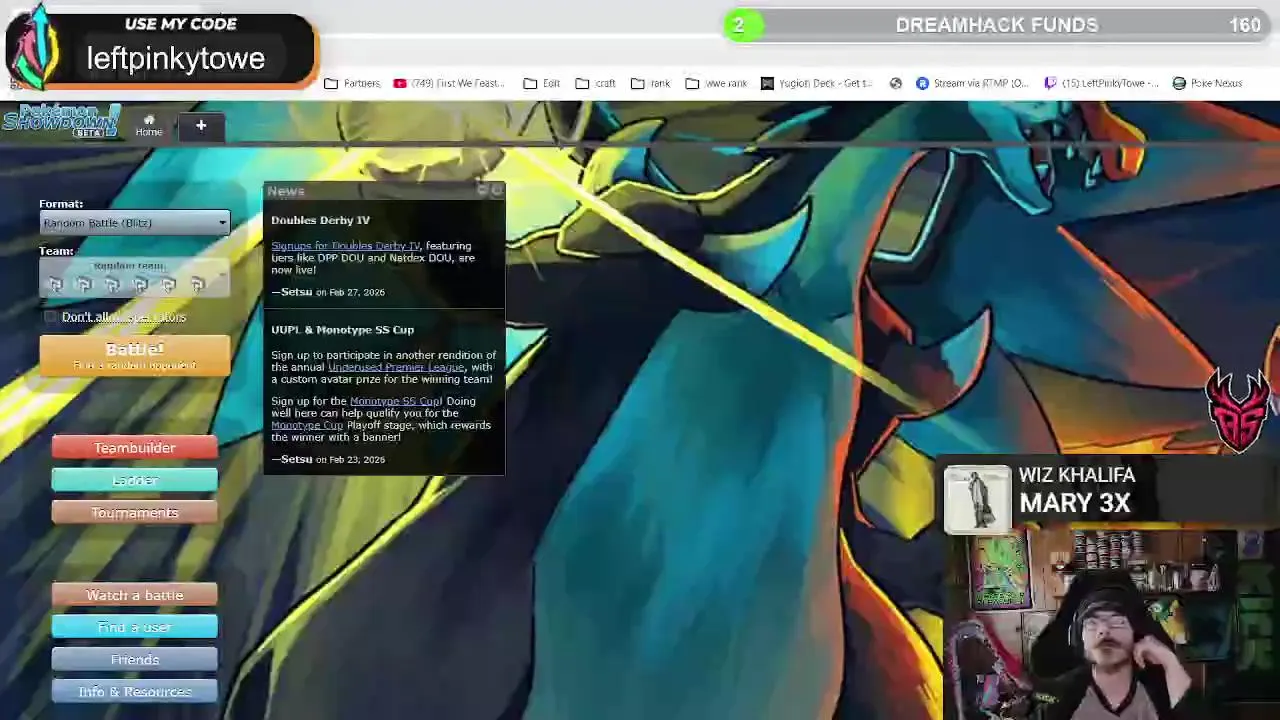Viewport: 1280px width, 720px height.
Task: Open the Teambuilder
Action: (x=135, y=448)
